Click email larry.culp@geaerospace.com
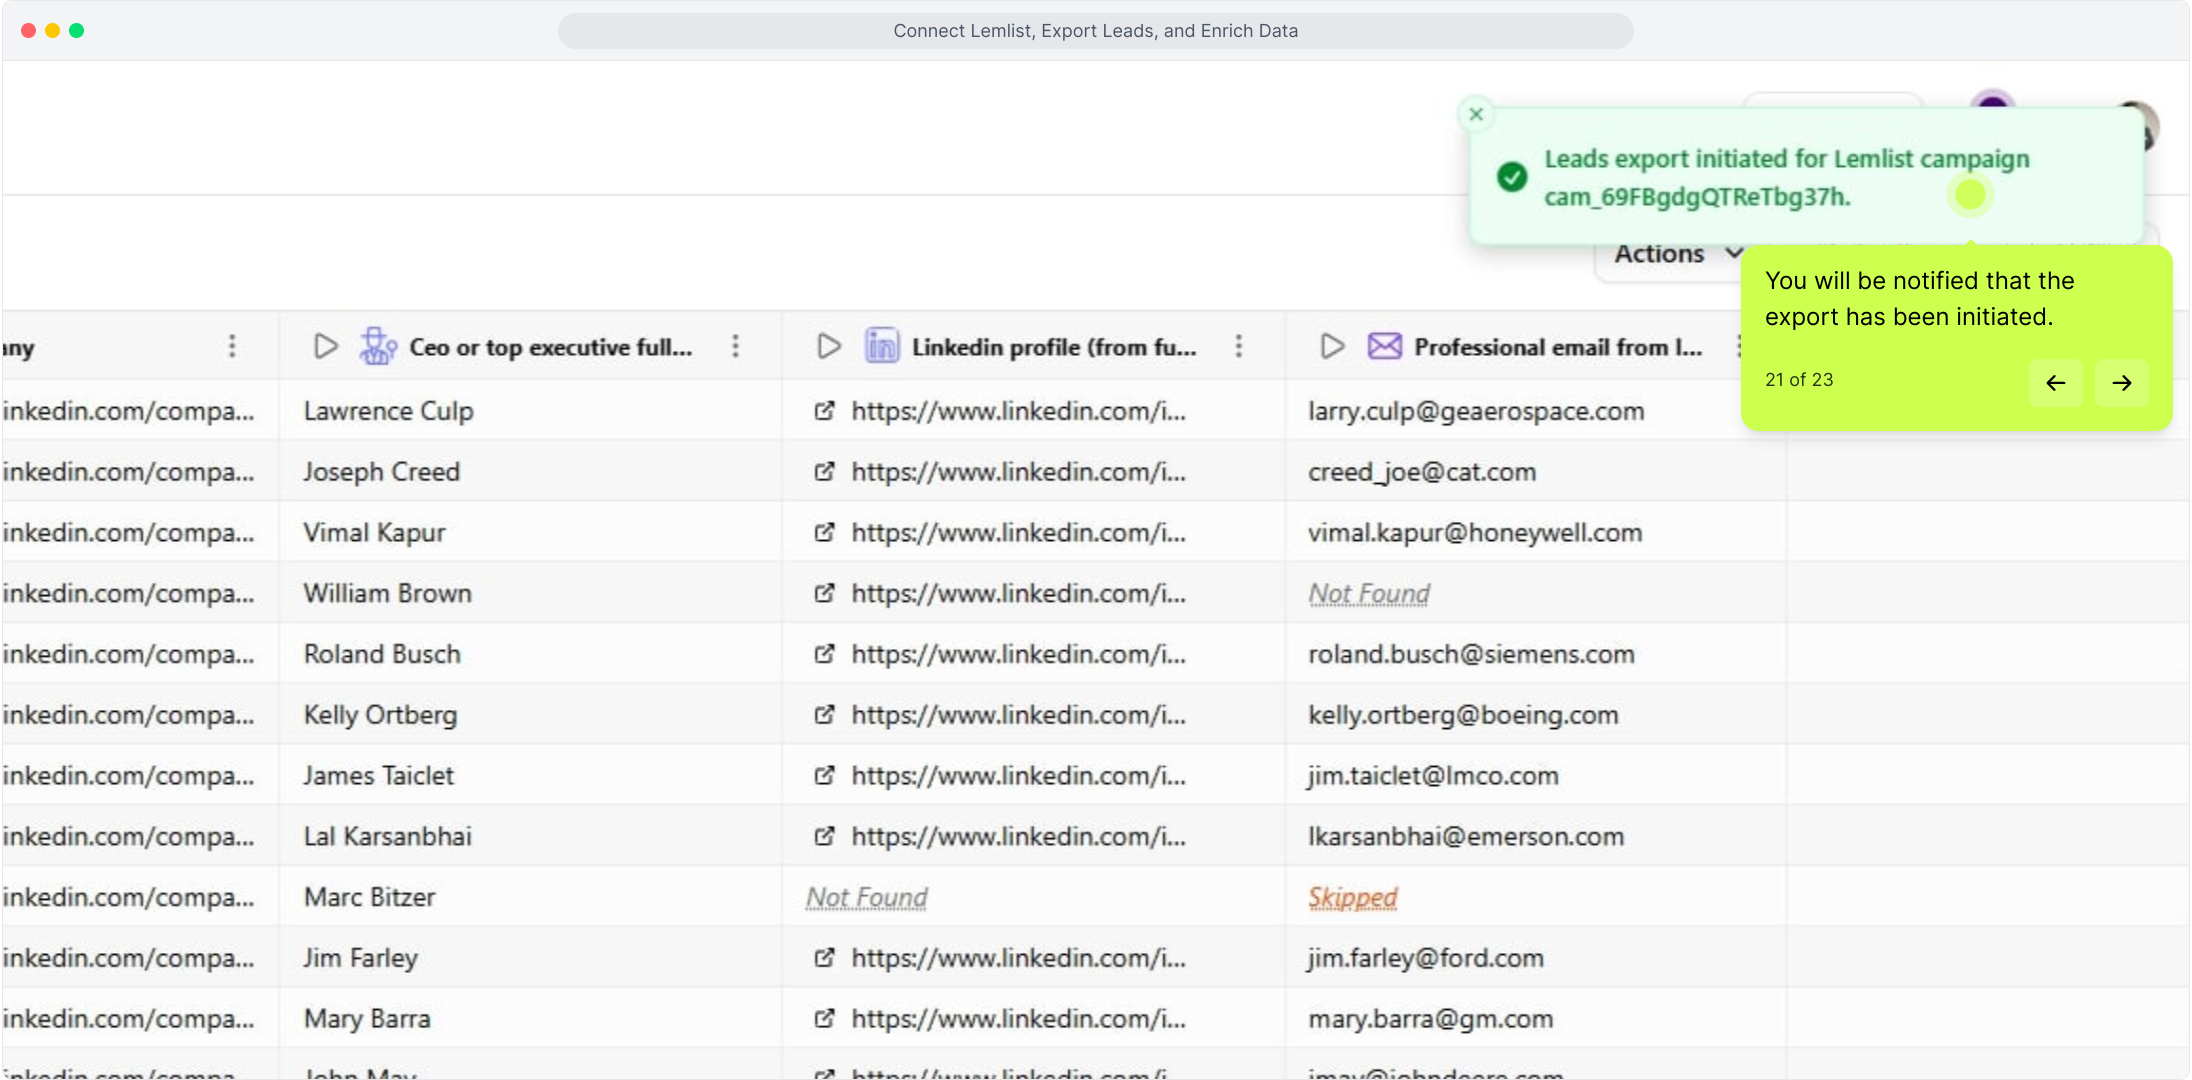This screenshot has width=2192, height=1080. (1476, 411)
